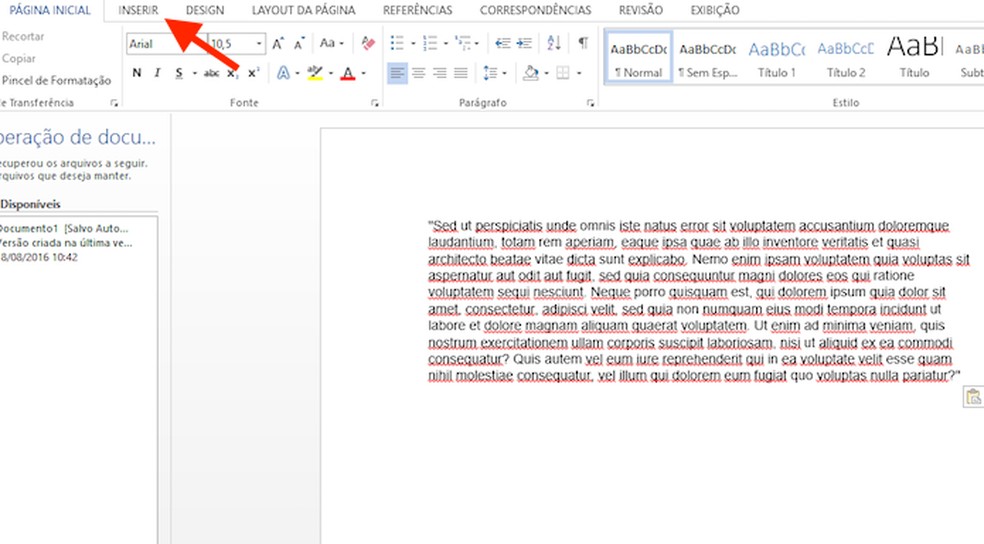Open the Inserir tab

[138, 10]
